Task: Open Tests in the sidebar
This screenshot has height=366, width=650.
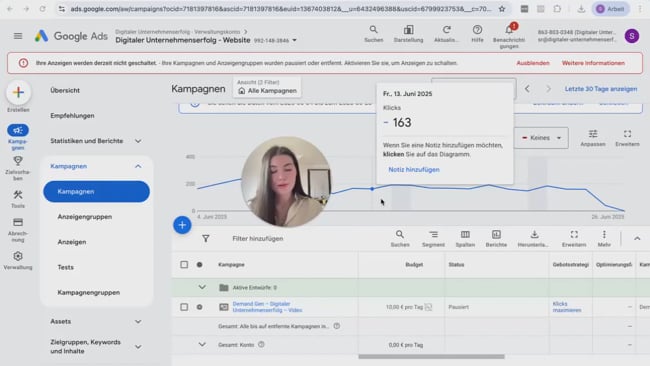Action: (65, 267)
